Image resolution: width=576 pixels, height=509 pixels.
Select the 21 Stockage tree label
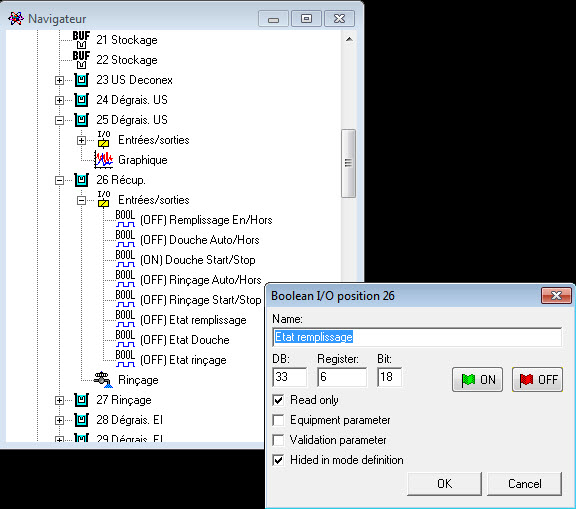coord(127,40)
